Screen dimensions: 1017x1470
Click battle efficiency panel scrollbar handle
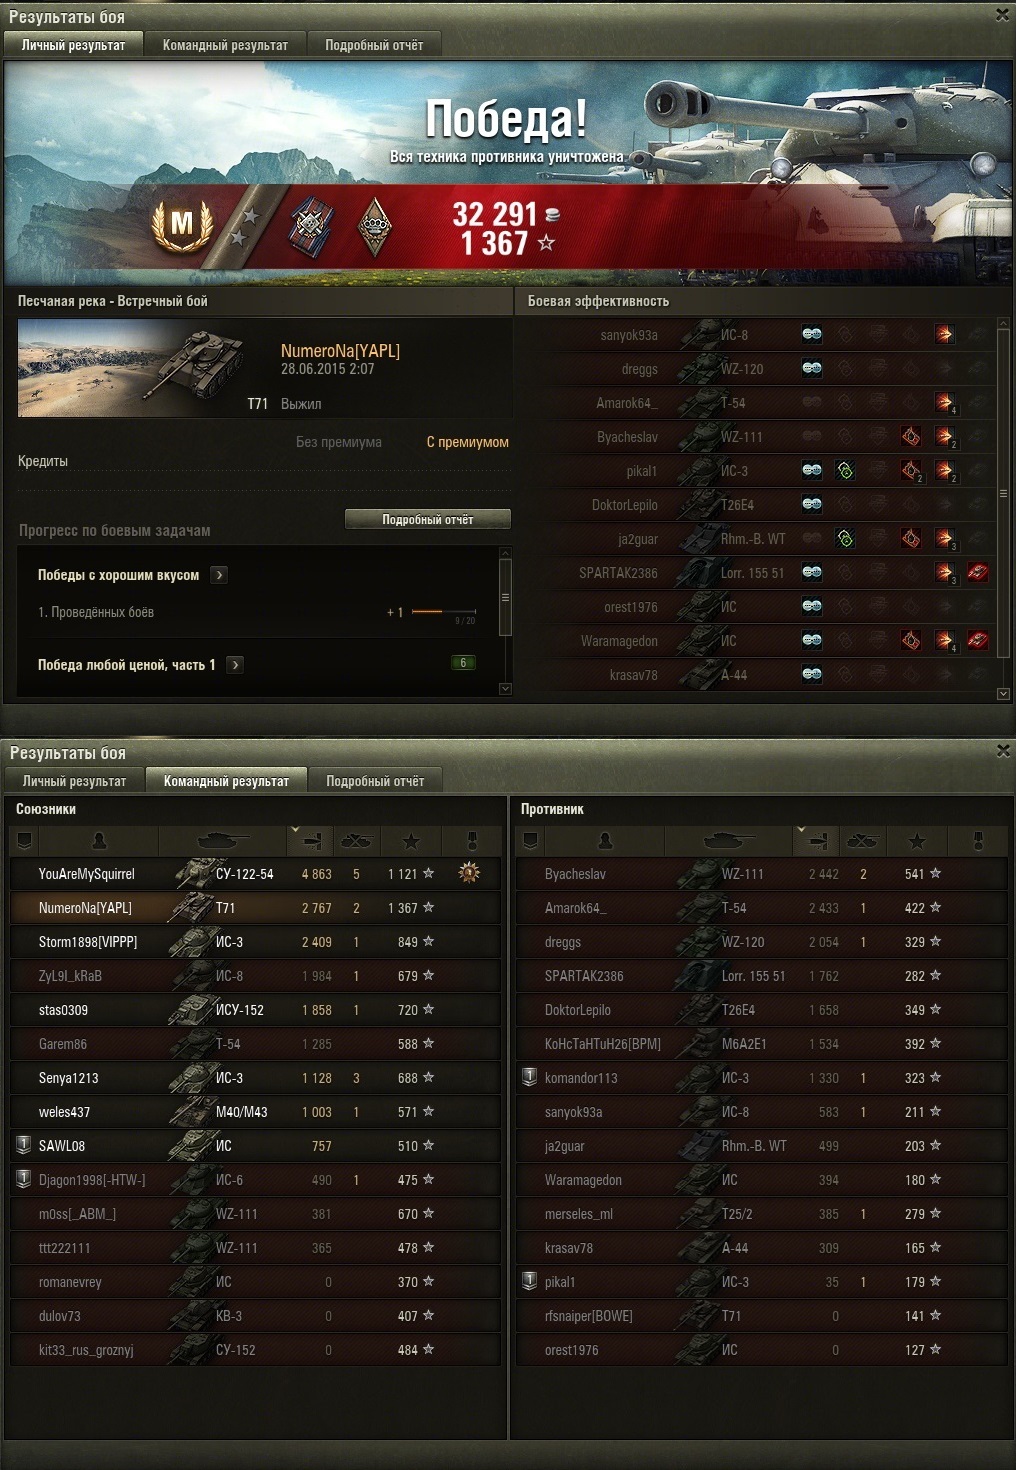(1004, 493)
